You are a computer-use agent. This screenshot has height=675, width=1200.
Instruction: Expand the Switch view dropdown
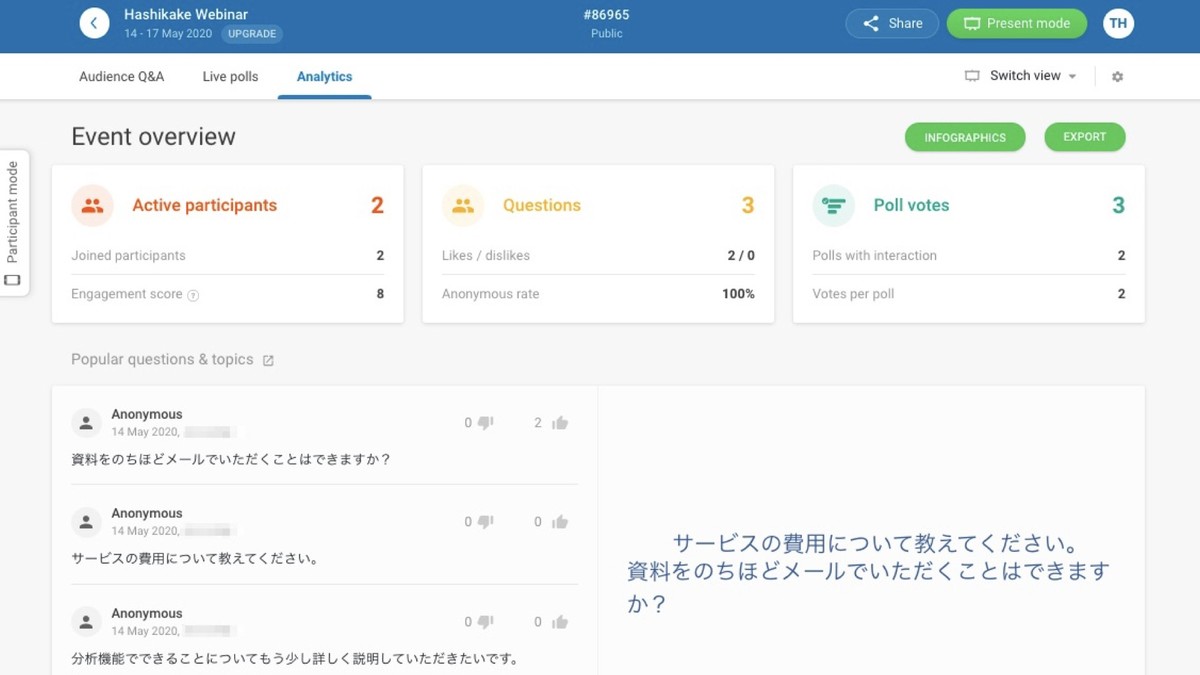pos(1021,76)
